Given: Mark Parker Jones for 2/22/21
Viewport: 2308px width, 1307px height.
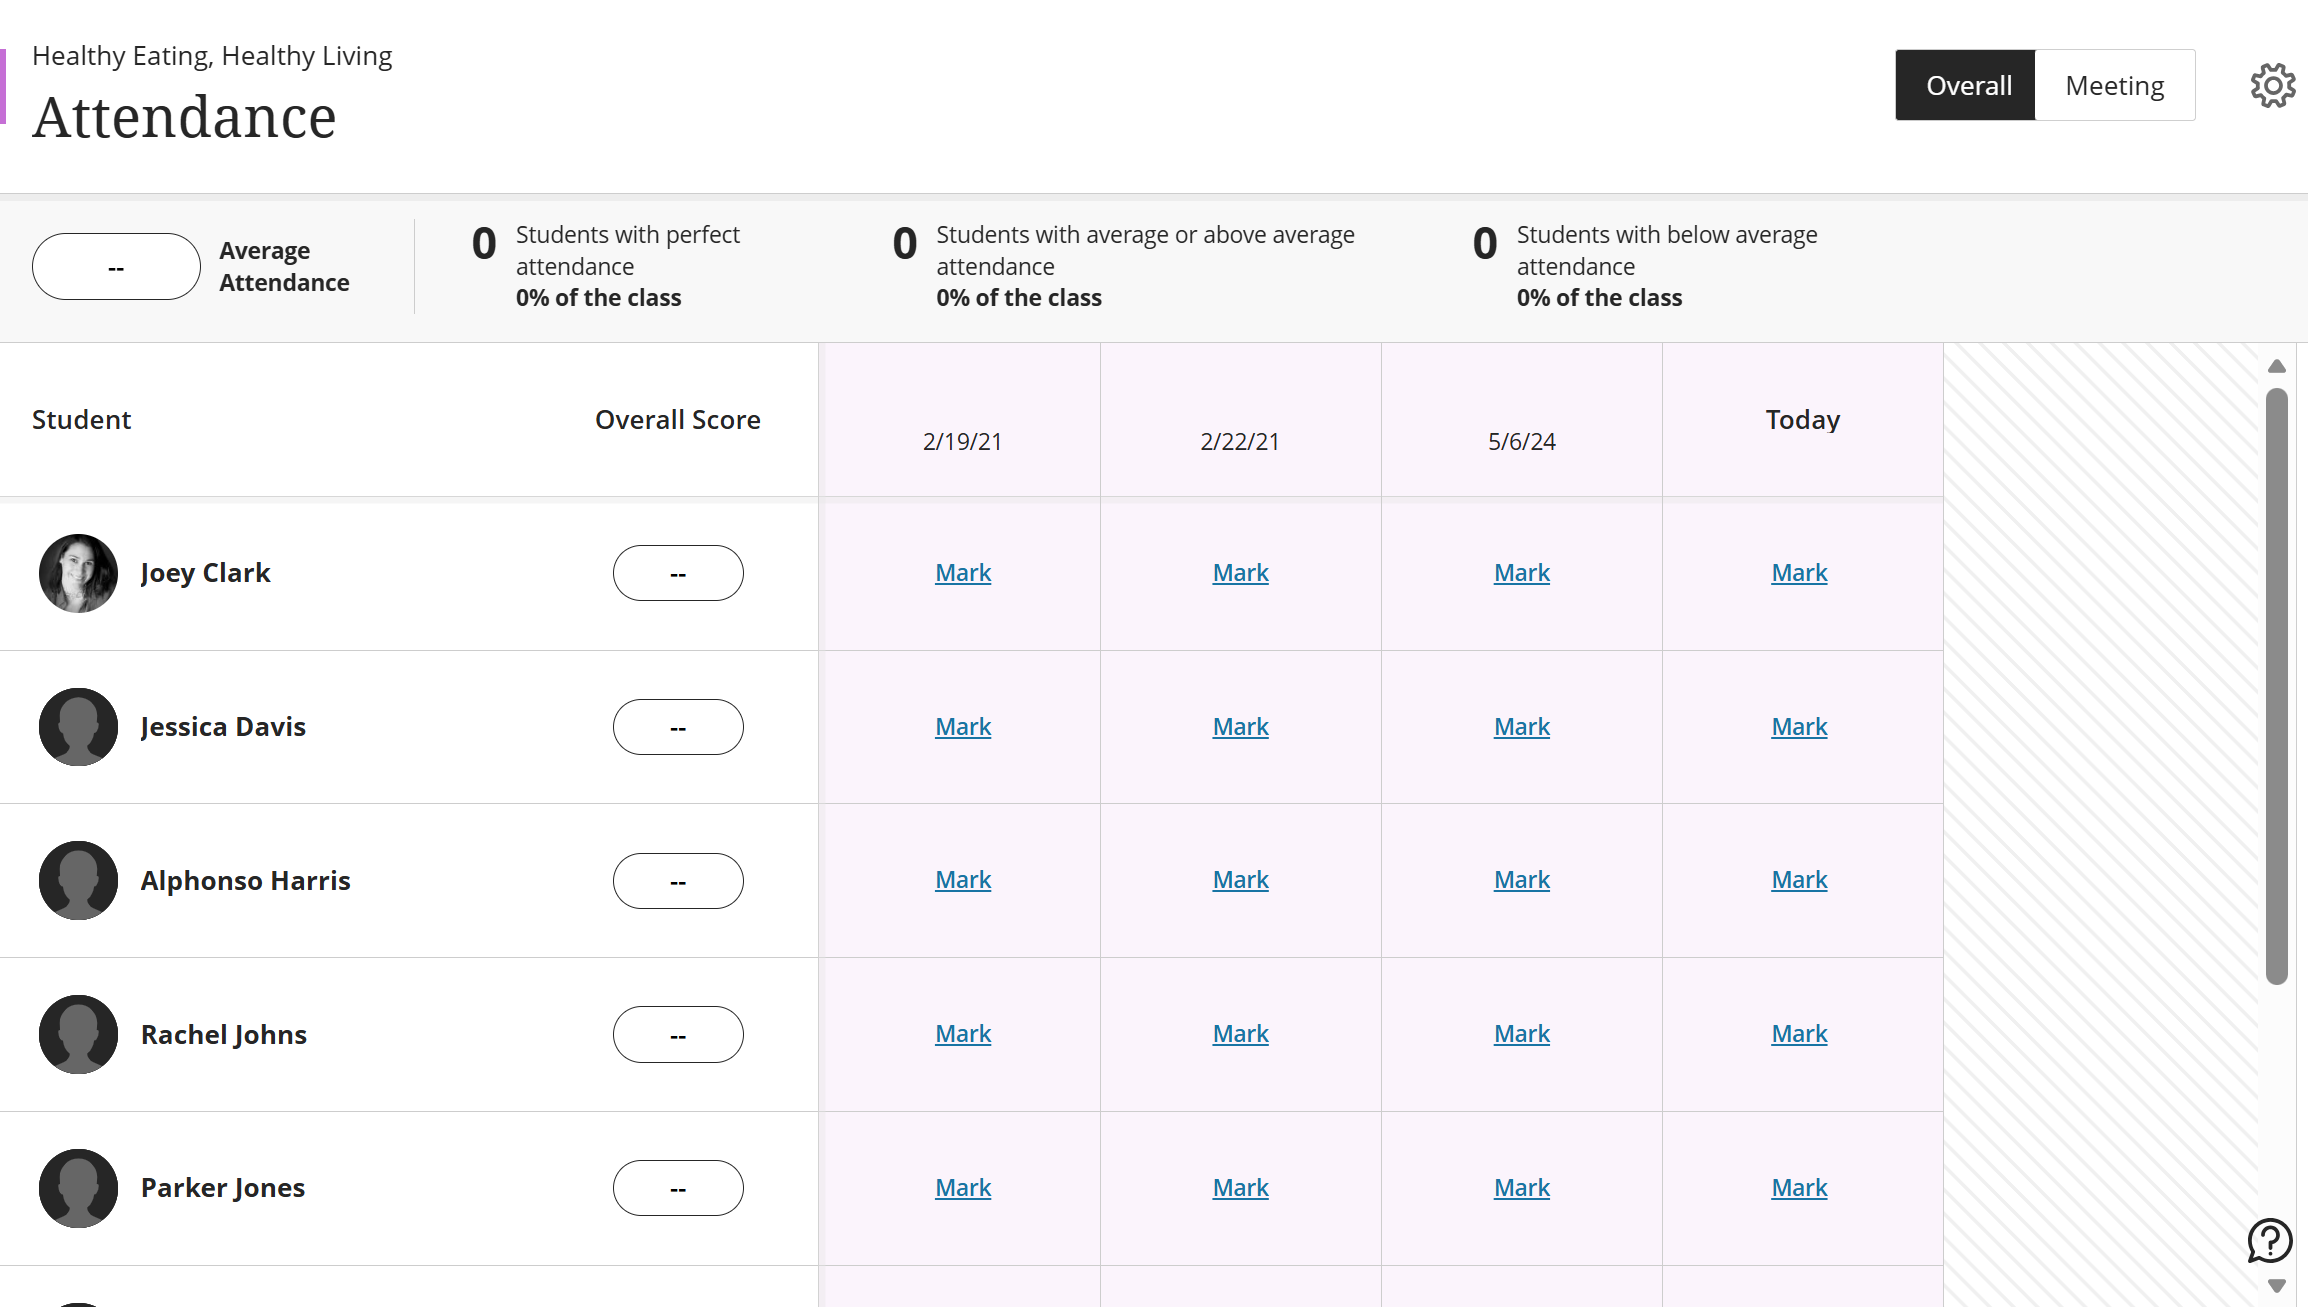Looking at the screenshot, I should [1240, 1188].
